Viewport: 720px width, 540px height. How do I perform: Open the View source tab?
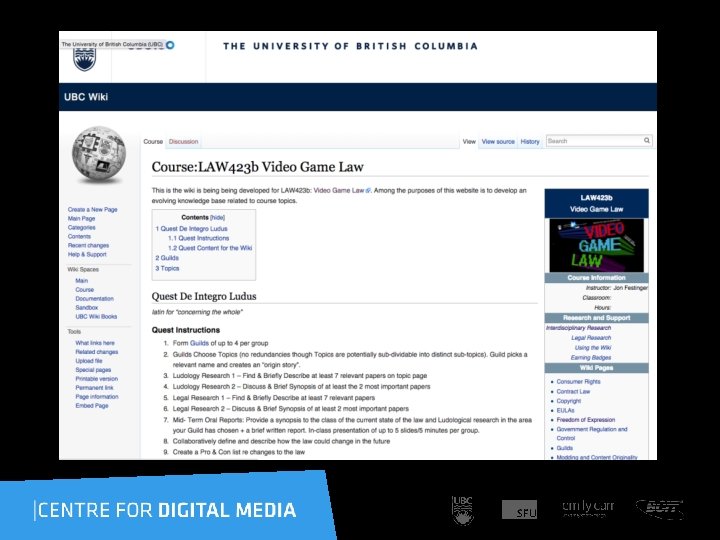(498, 141)
